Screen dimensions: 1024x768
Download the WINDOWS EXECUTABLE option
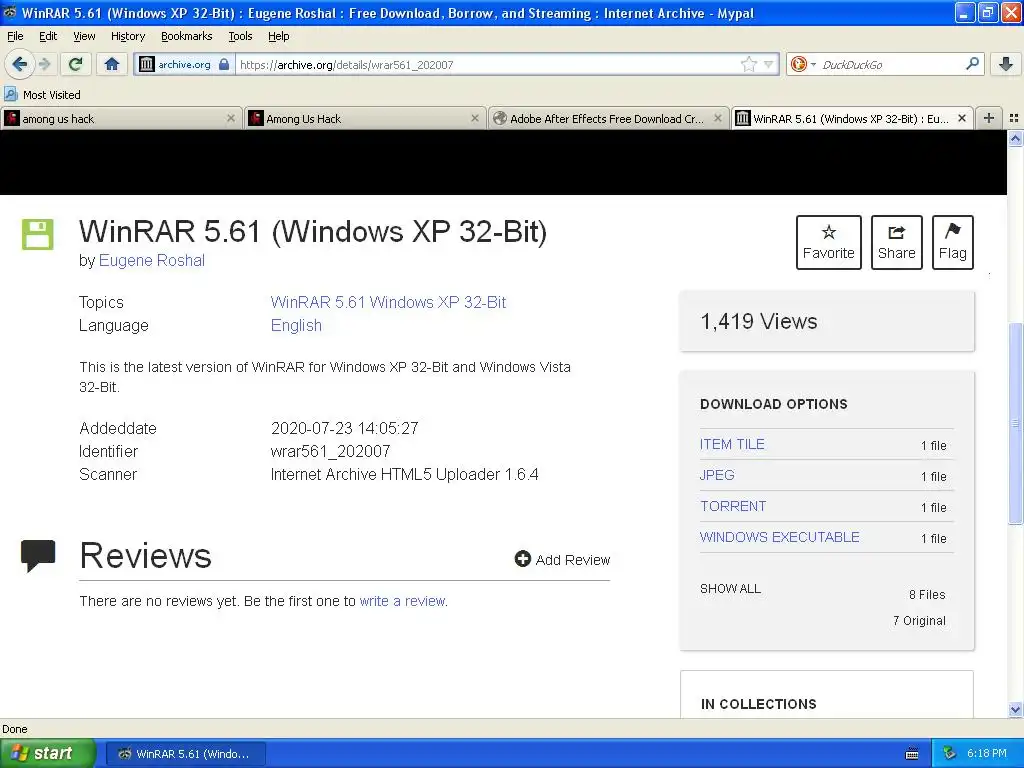coord(779,537)
